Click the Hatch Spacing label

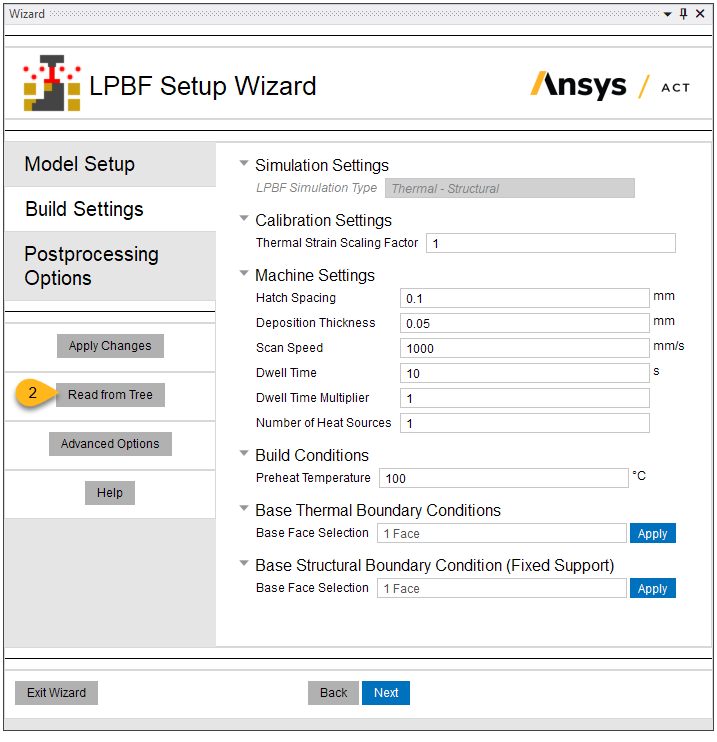[x=296, y=298]
